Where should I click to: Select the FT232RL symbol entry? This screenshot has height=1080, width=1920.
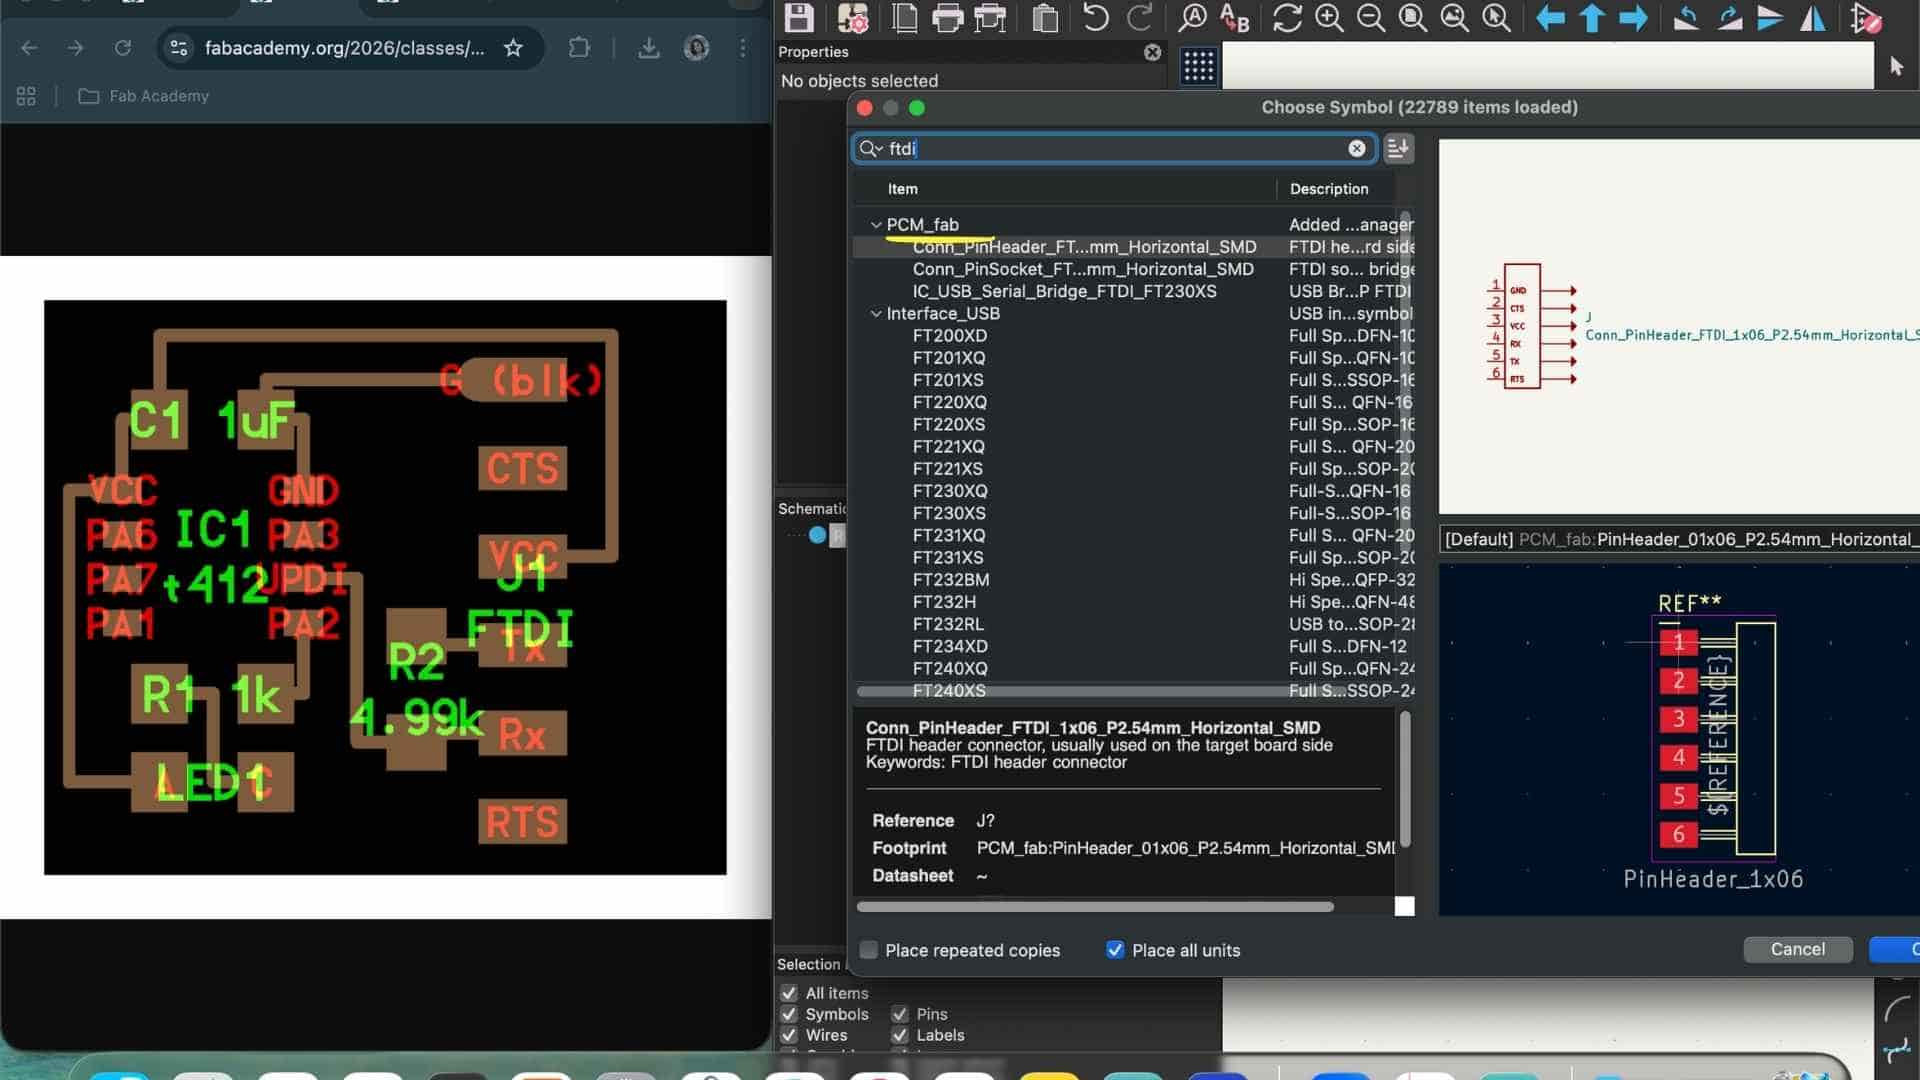[x=947, y=624]
